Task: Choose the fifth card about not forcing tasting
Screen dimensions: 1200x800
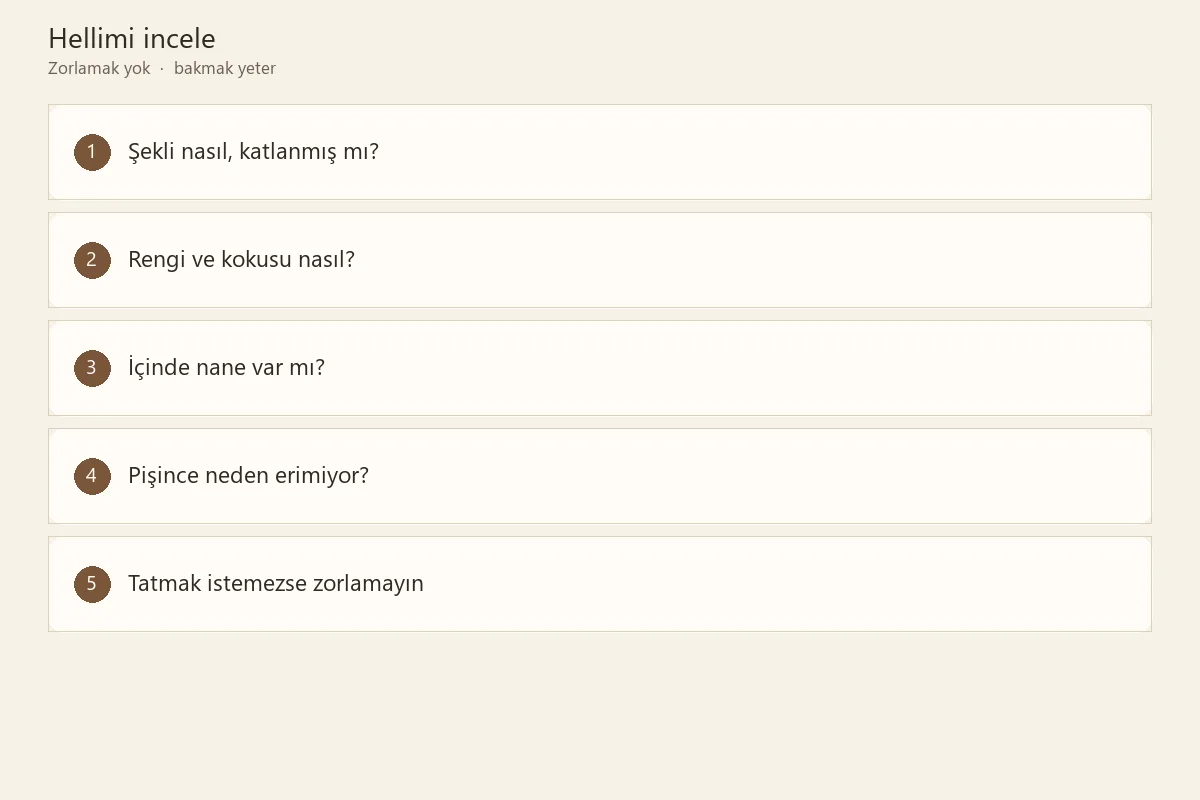Action: coord(600,584)
